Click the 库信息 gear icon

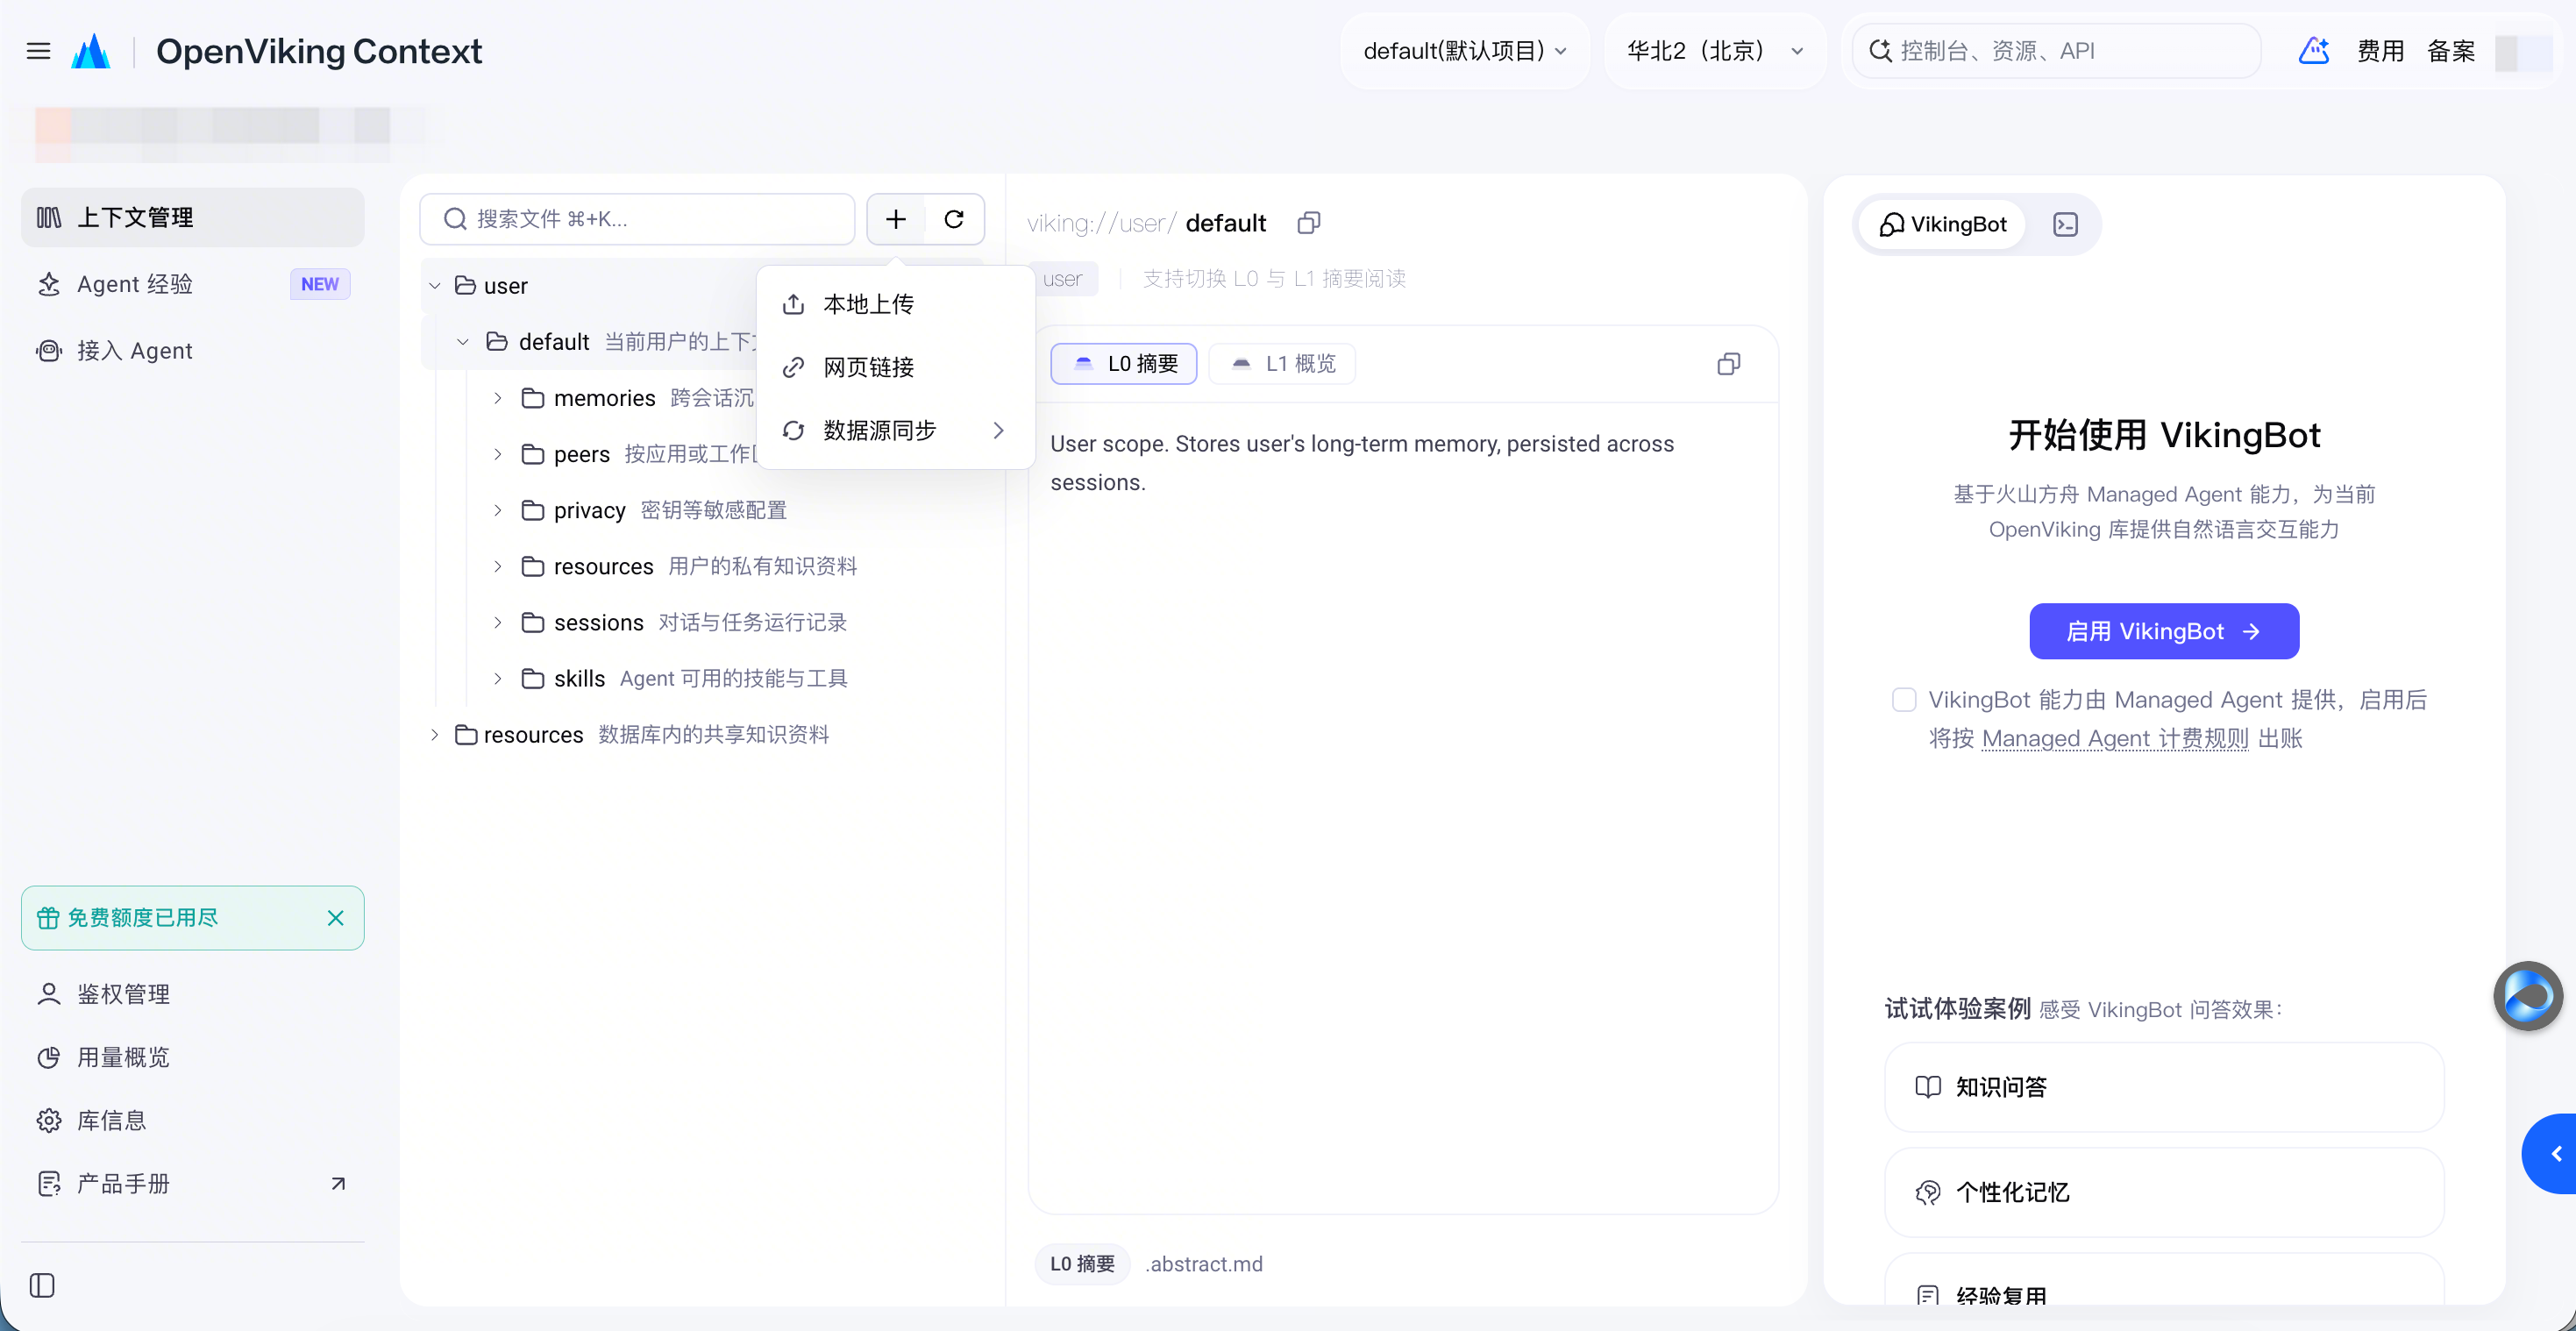pos(48,1120)
